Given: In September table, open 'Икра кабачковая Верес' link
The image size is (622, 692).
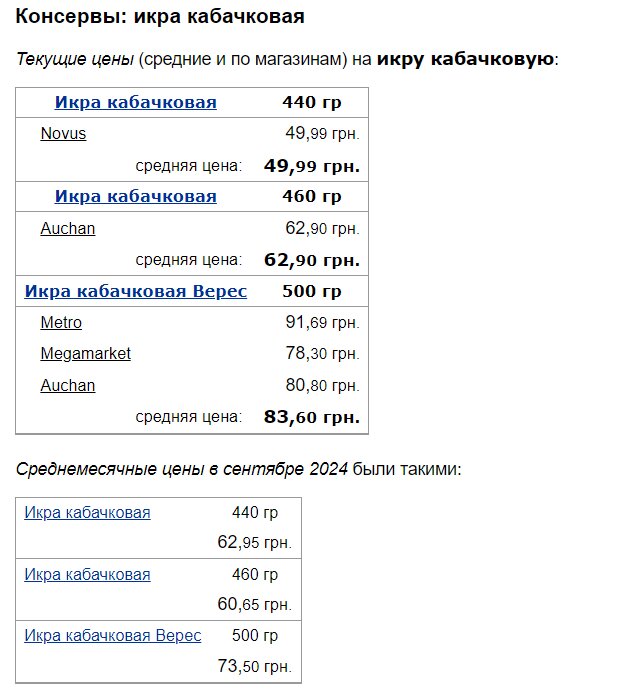Looking at the screenshot, I should pyautogui.click(x=112, y=636).
